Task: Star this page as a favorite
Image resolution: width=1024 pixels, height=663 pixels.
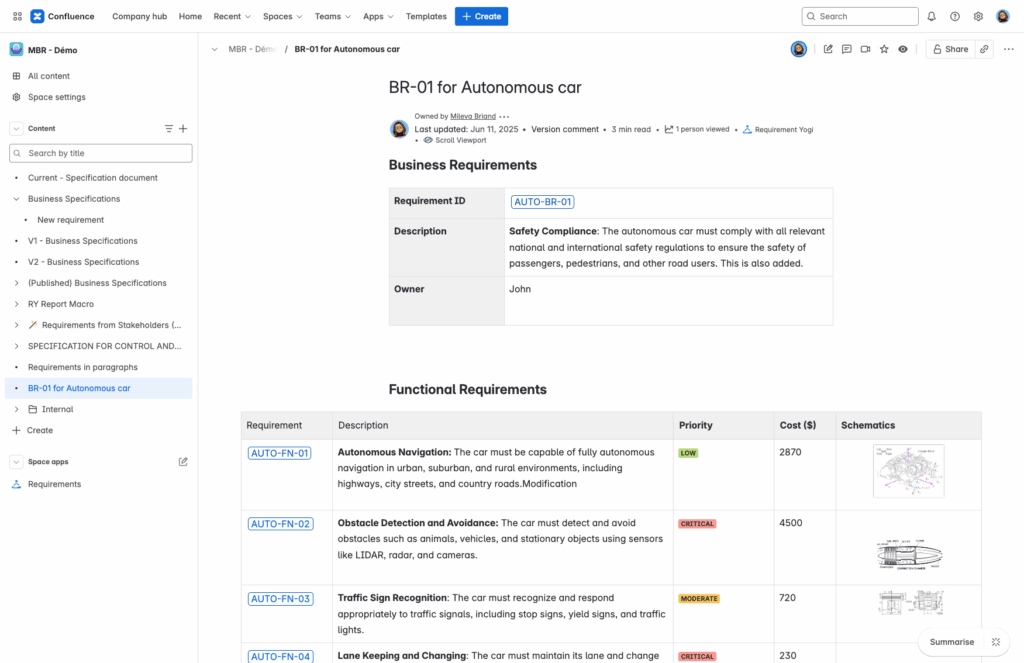Action: tap(884, 48)
